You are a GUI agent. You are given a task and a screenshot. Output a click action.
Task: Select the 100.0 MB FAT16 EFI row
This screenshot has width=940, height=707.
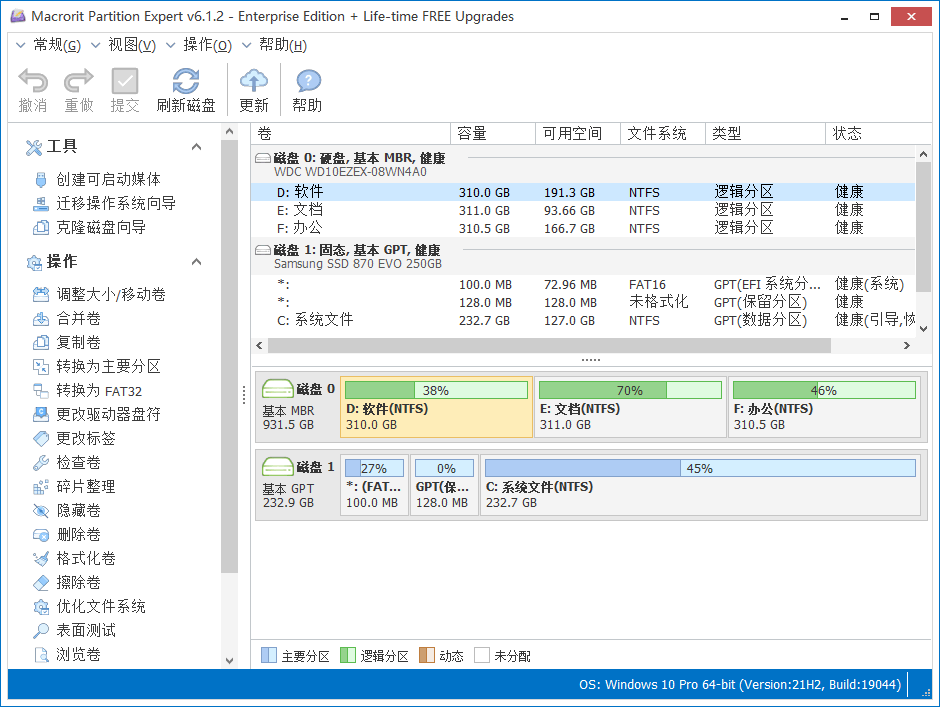point(583,284)
